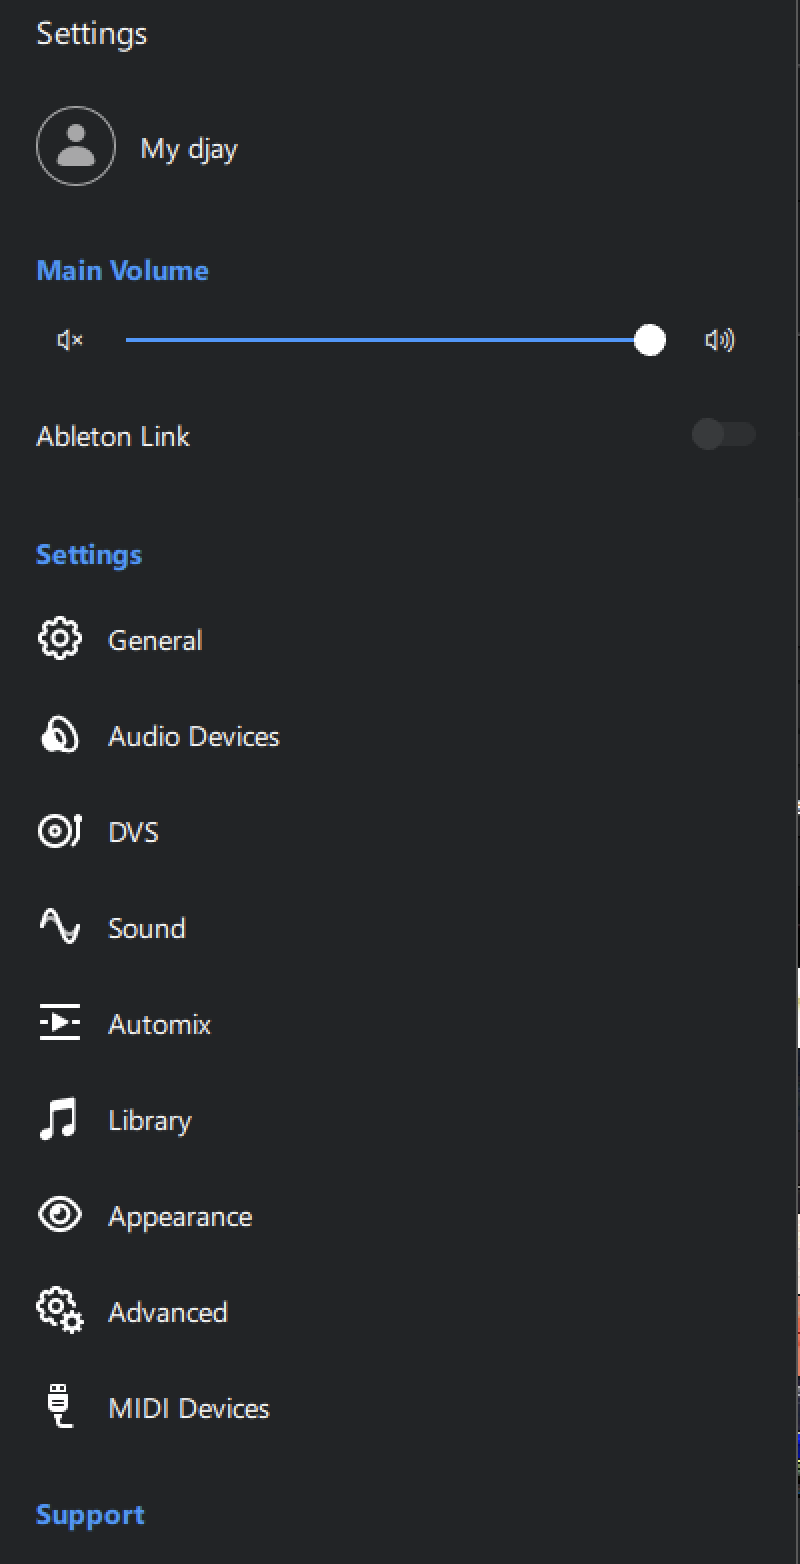
Task: Open Sound settings via the waveform icon
Action: (x=59, y=926)
